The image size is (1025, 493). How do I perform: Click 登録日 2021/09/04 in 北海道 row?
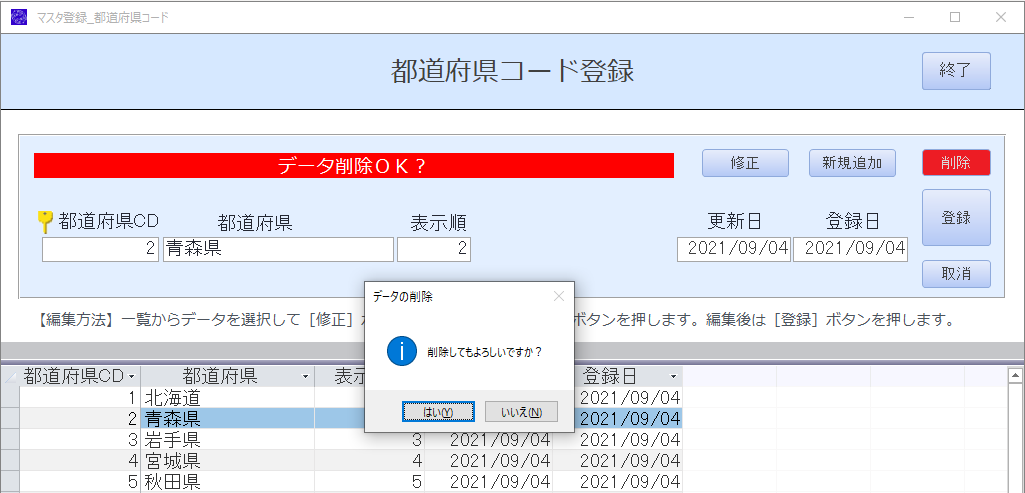pyautogui.click(x=630, y=398)
